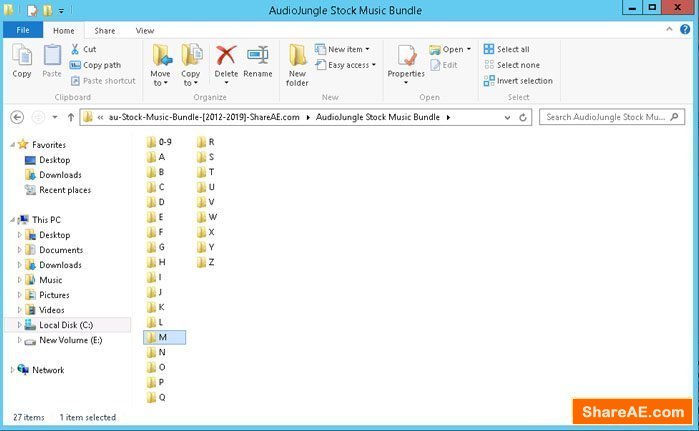
Task: Click the Paste ribbon icon
Action: coord(52,56)
